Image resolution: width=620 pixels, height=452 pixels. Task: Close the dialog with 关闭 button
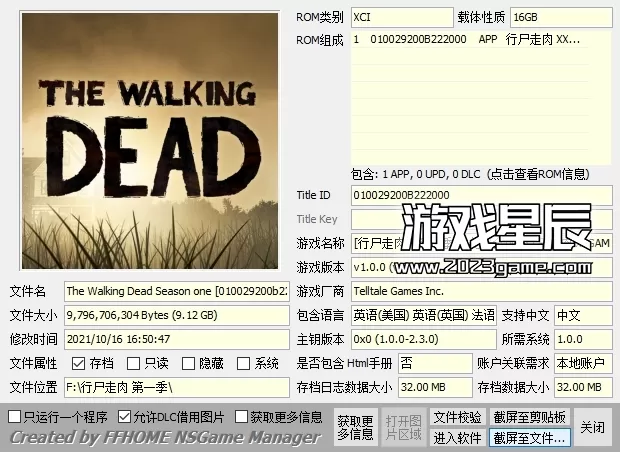coord(592,427)
